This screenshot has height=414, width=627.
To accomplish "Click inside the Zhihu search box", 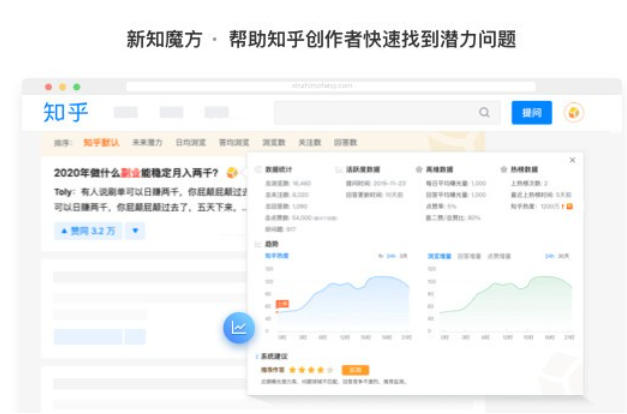I will (x=387, y=113).
